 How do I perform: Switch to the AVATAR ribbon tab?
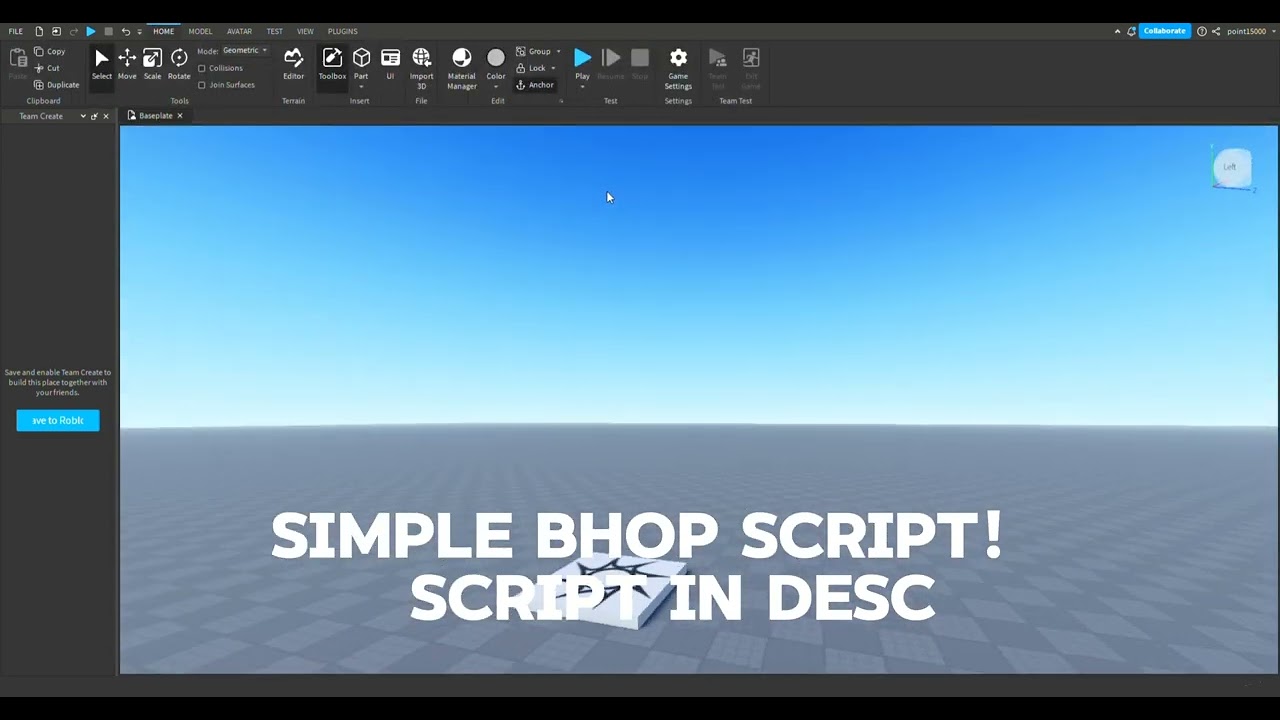(239, 31)
